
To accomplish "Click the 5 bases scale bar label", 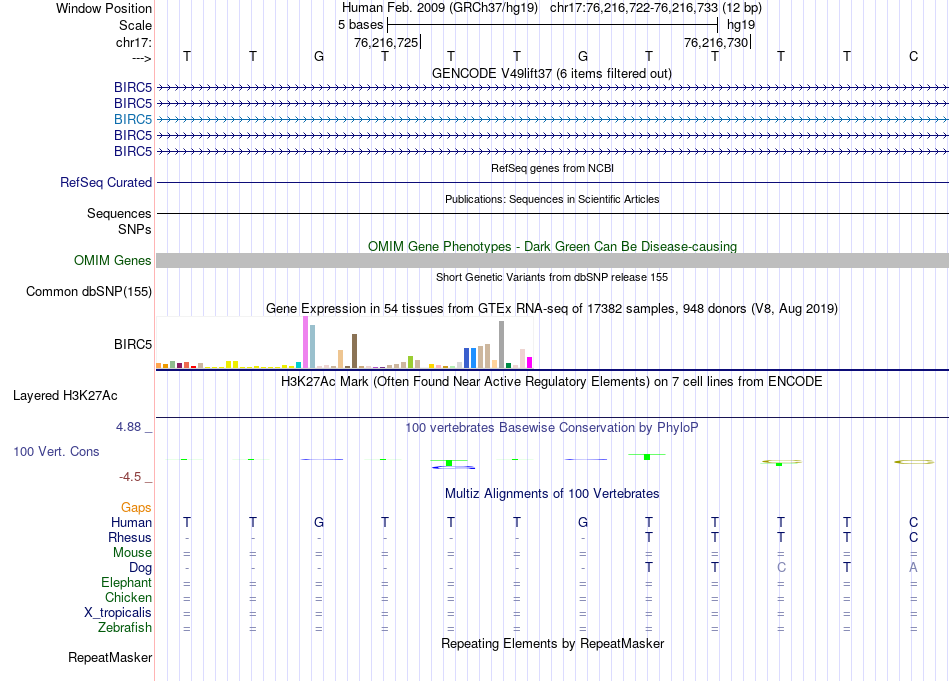I will [360, 25].
